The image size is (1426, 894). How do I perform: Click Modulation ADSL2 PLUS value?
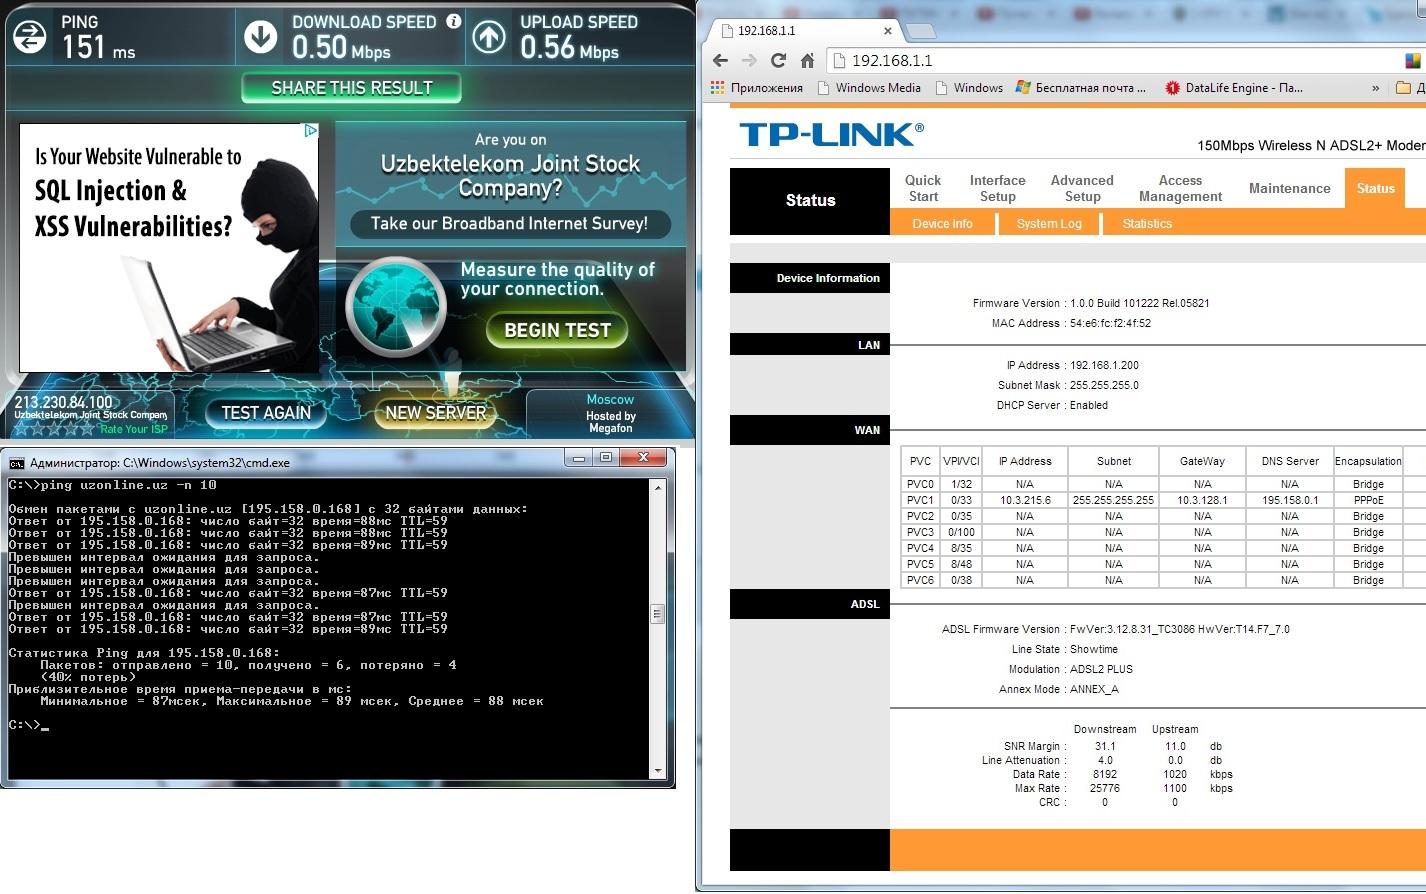(1101, 669)
